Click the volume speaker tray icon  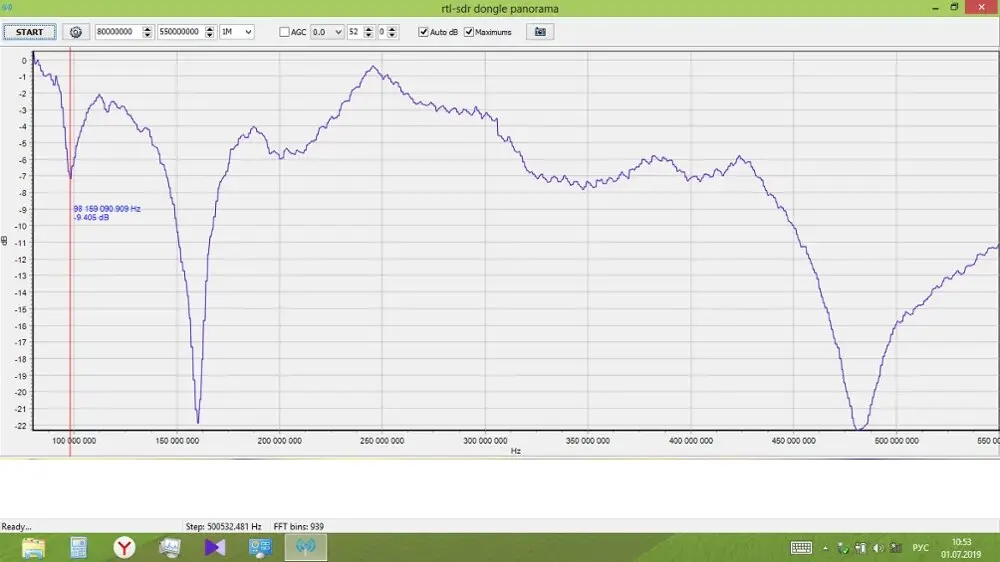click(x=878, y=548)
